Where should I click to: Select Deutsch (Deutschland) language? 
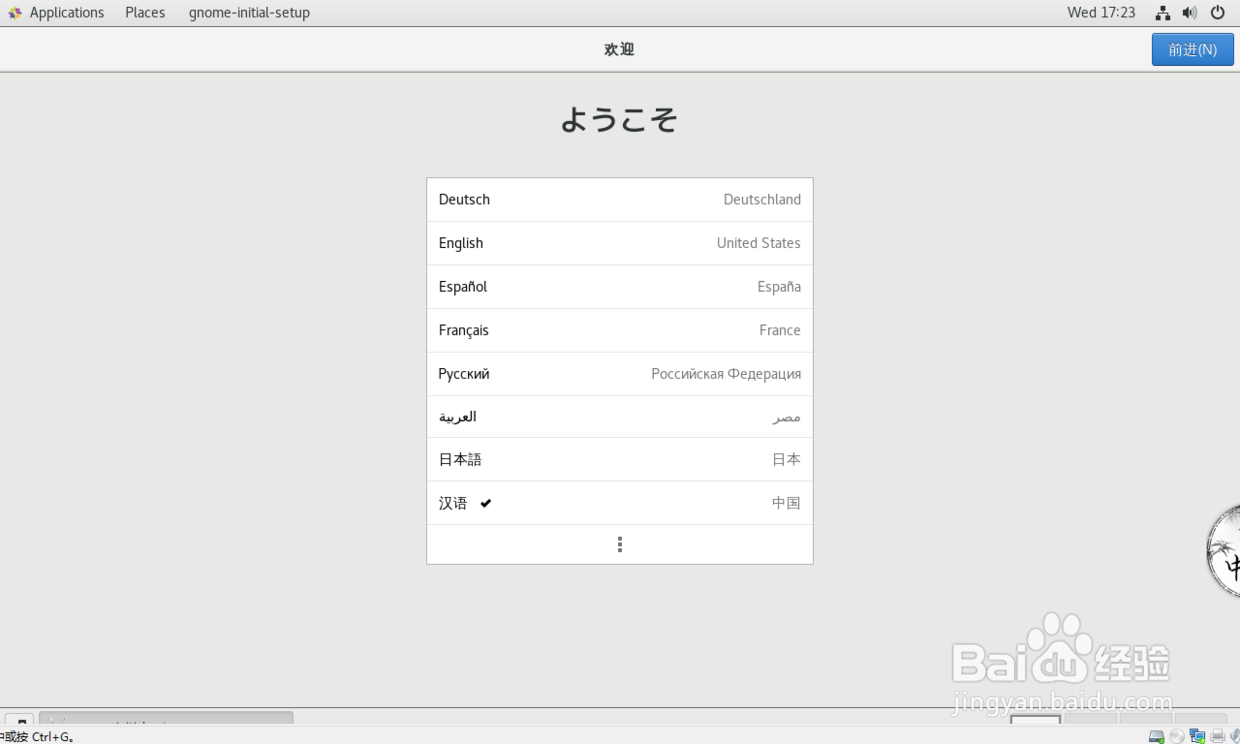click(x=619, y=199)
